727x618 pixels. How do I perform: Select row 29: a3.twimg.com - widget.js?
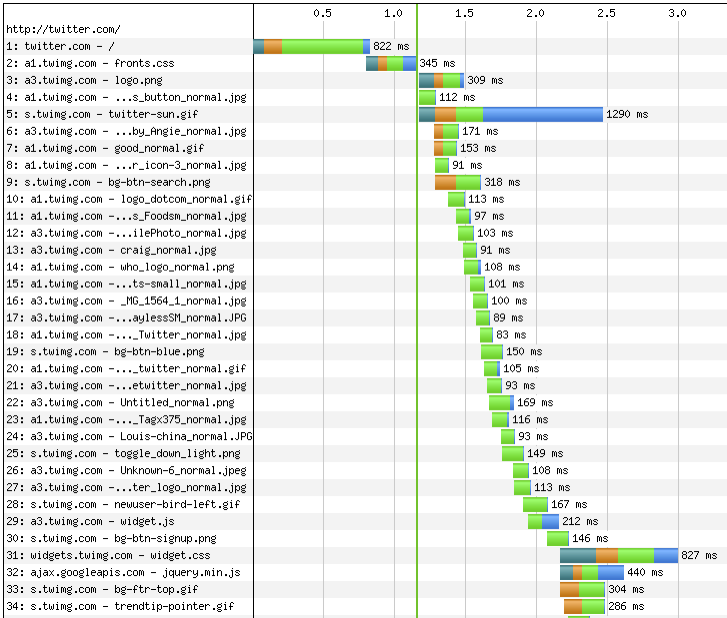90,522
